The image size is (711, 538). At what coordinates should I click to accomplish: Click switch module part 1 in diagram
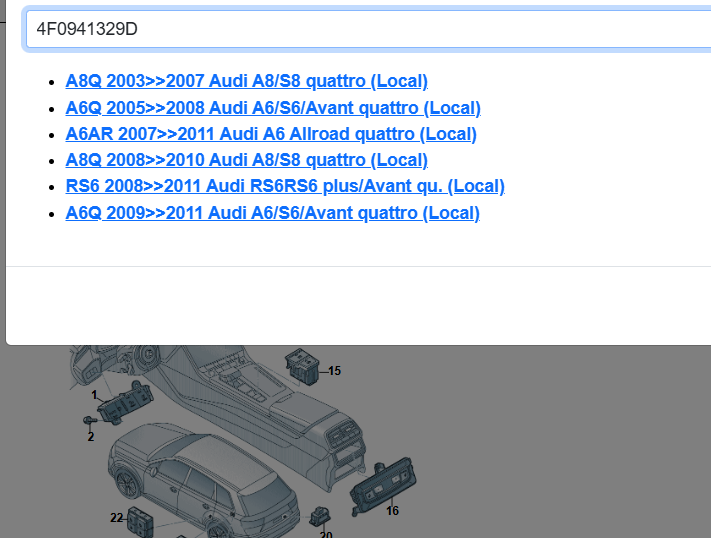(x=128, y=403)
